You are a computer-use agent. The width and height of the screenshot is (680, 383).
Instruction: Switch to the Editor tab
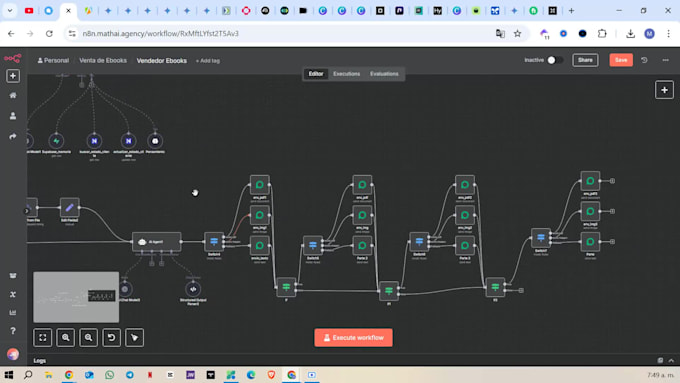pyautogui.click(x=316, y=74)
